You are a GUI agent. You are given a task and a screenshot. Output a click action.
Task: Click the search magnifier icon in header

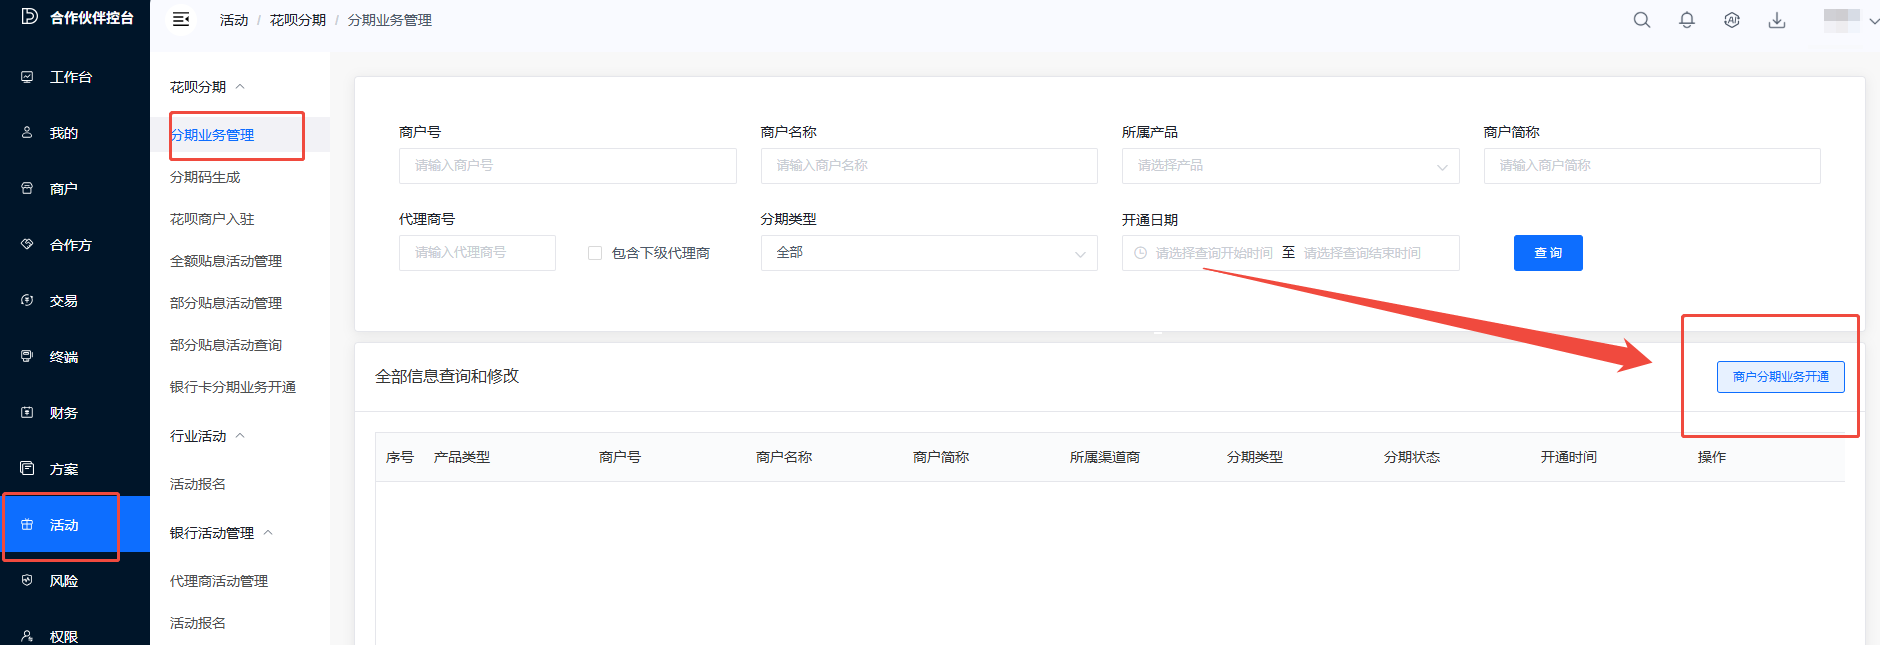click(1642, 20)
